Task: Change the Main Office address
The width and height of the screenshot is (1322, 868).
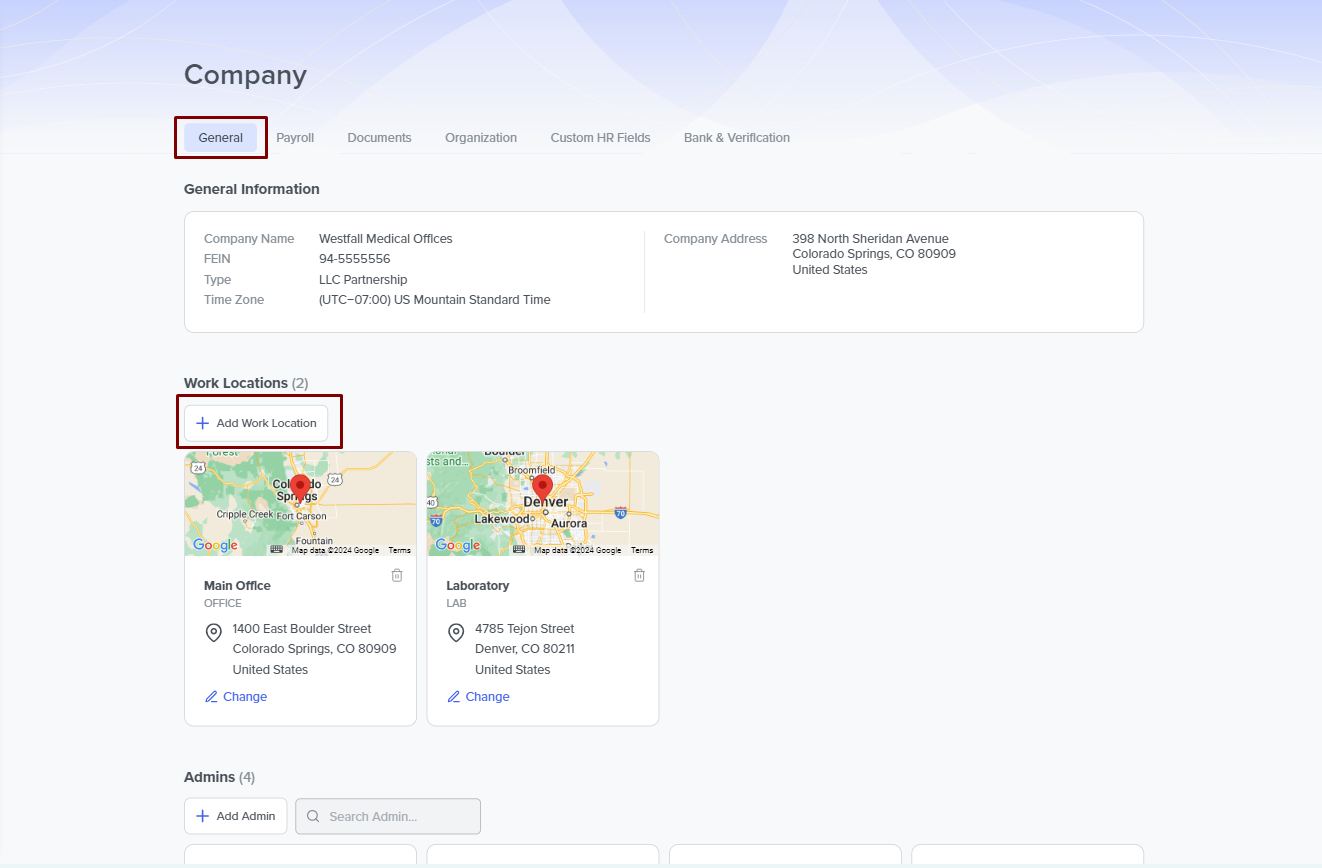Action: click(236, 697)
